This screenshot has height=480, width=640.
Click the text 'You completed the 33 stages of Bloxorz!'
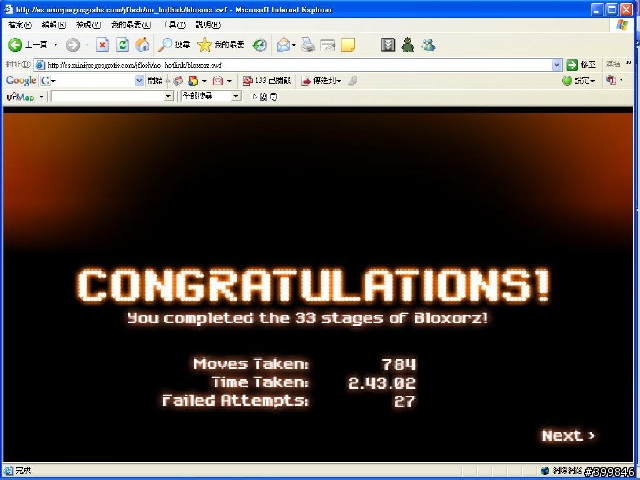pyautogui.click(x=307, y=318)
